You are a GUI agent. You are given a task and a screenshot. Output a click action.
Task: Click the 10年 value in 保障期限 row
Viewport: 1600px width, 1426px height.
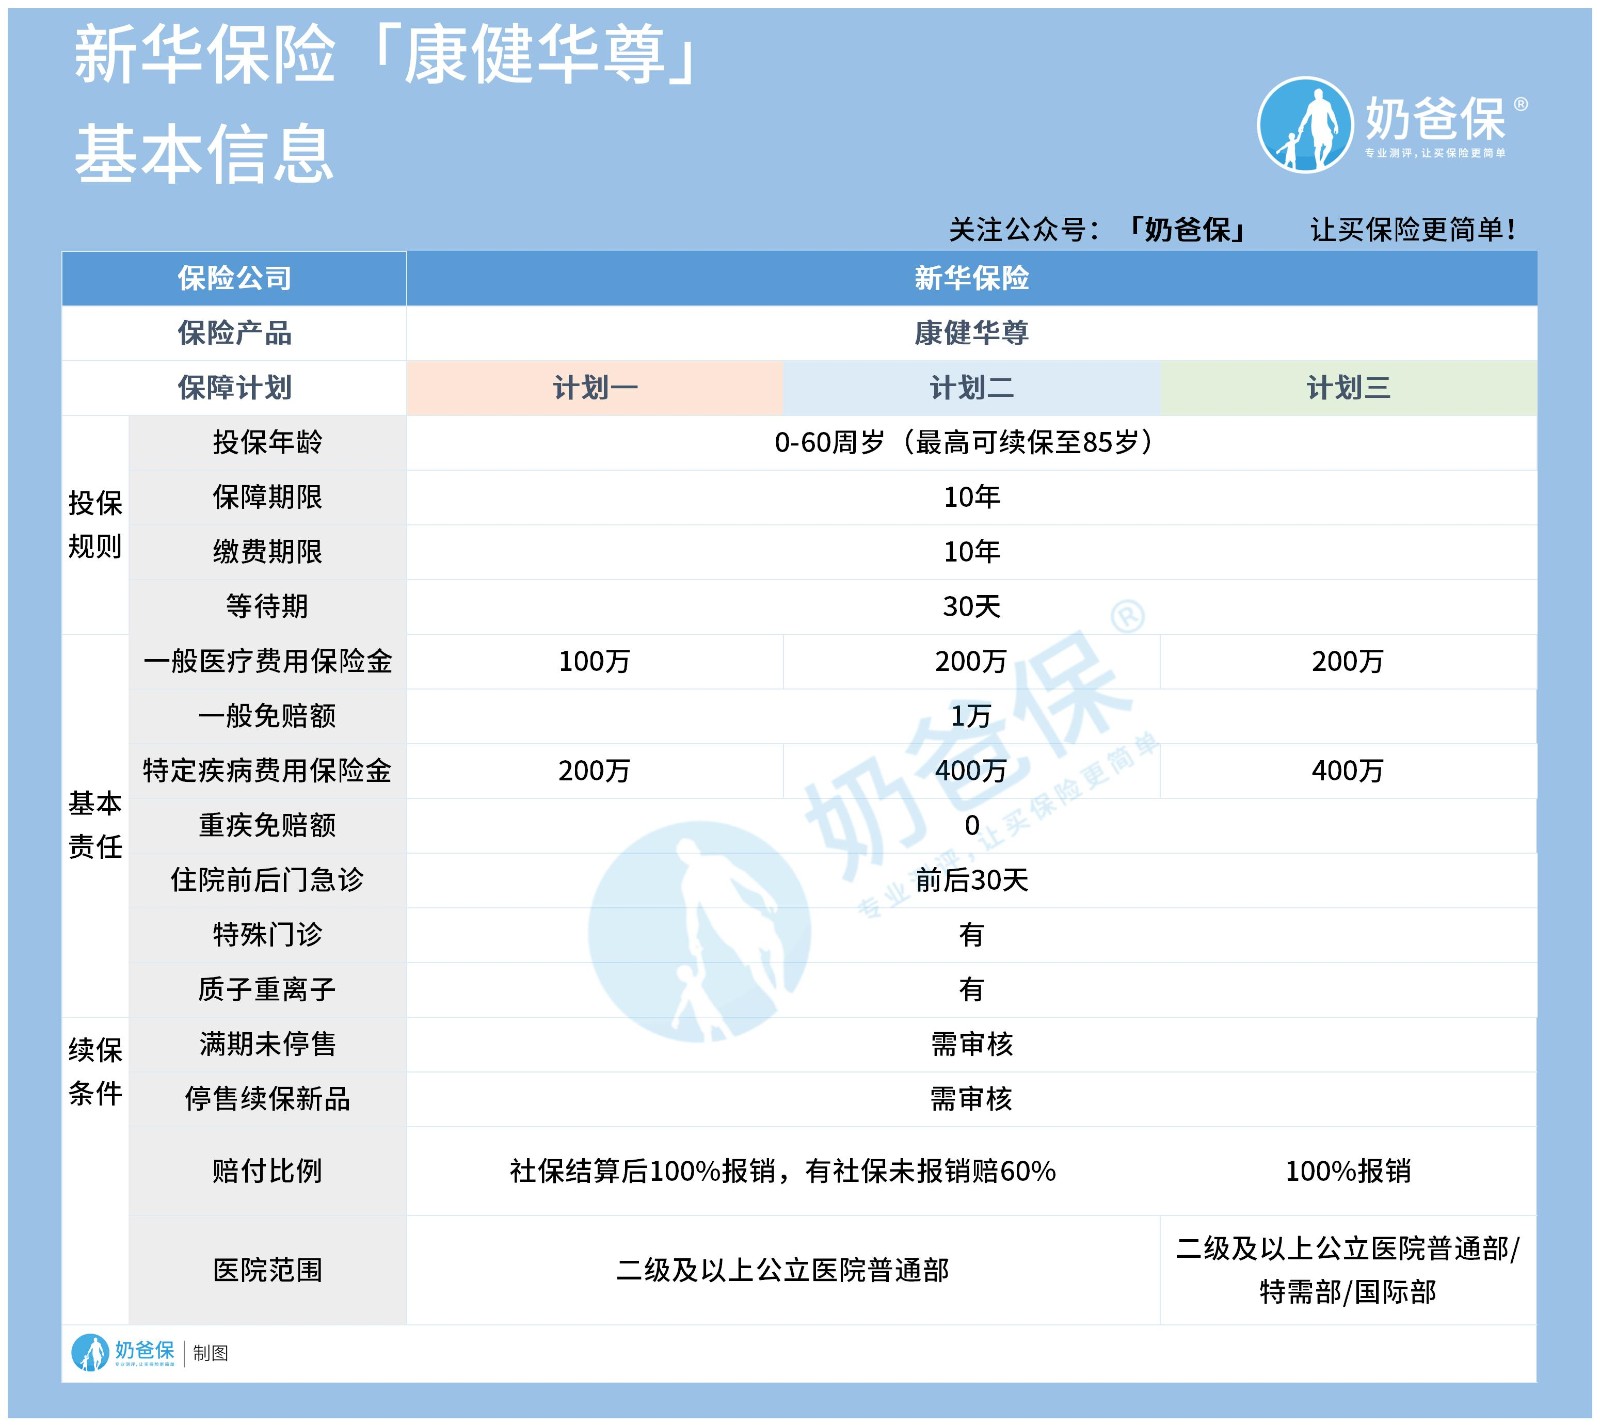[971, 497]
